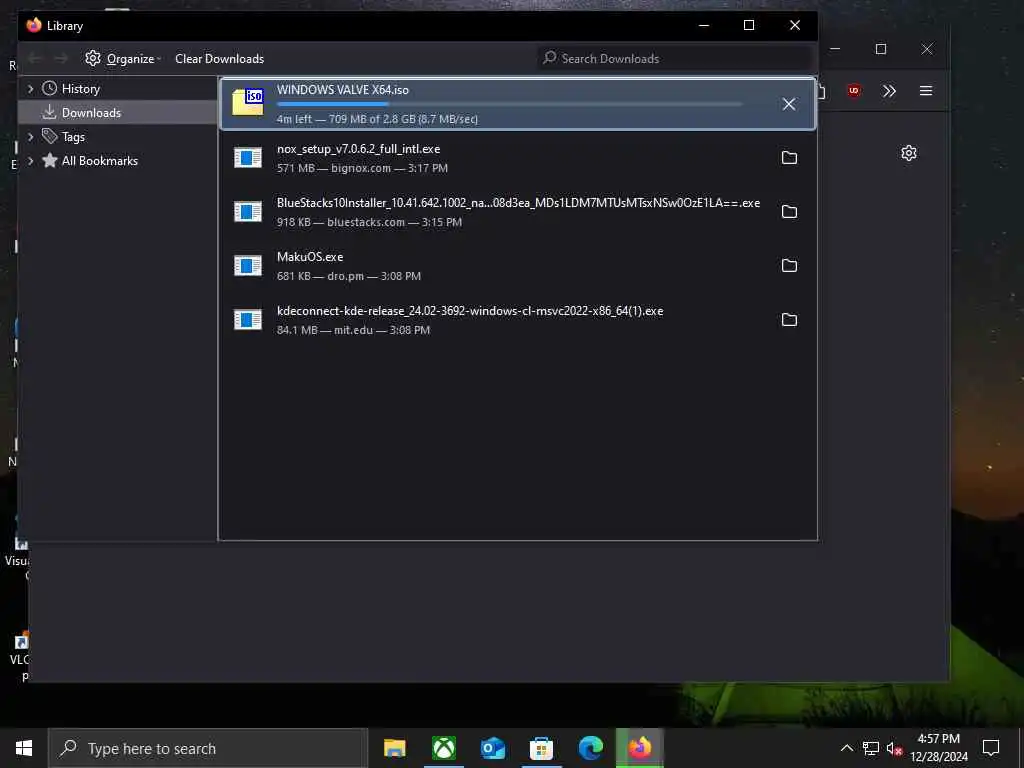Open the clock showing 4:57 PM
Screen dimensions: 1024x768
tap(939, 748)
